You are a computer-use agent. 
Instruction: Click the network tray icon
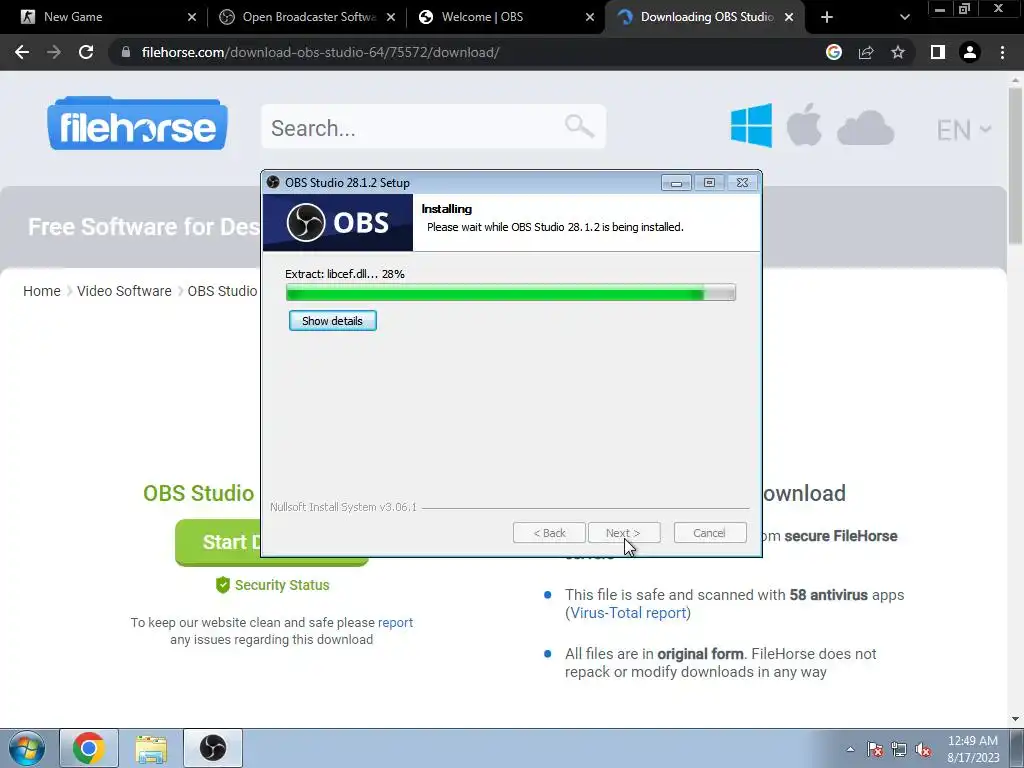899,749
